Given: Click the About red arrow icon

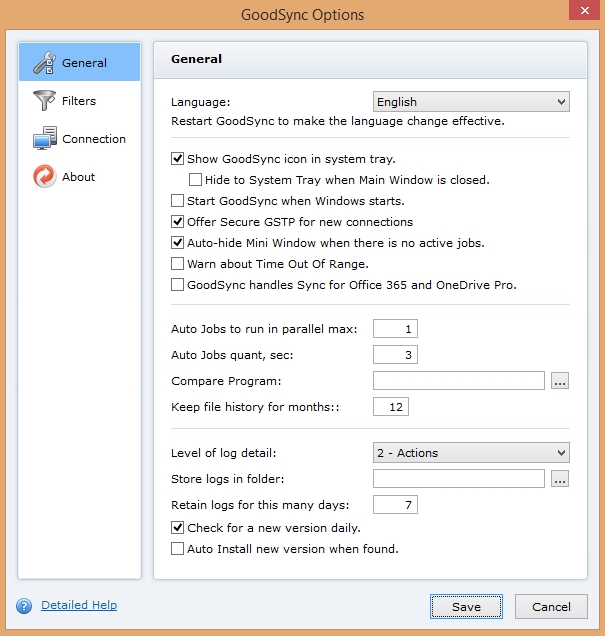Looking at the screenshot, I should tap(44, 176).
